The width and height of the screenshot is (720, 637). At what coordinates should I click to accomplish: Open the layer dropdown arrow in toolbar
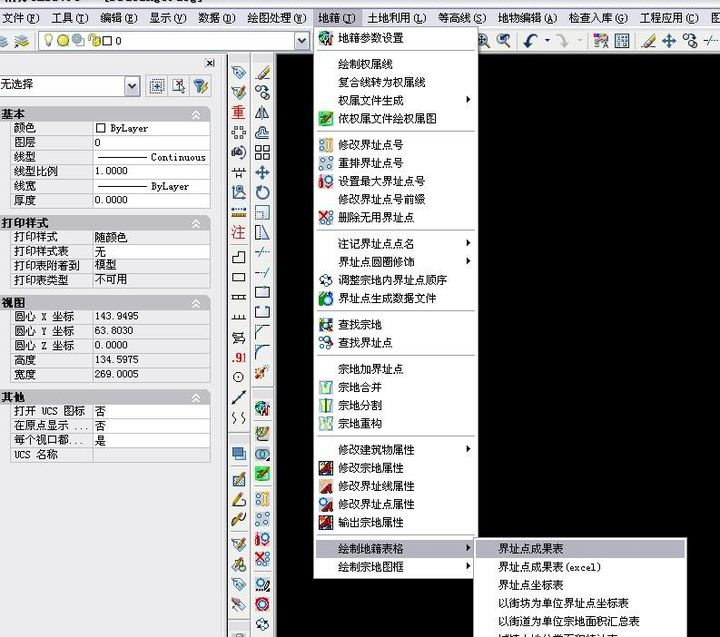[x=301, y=41]
